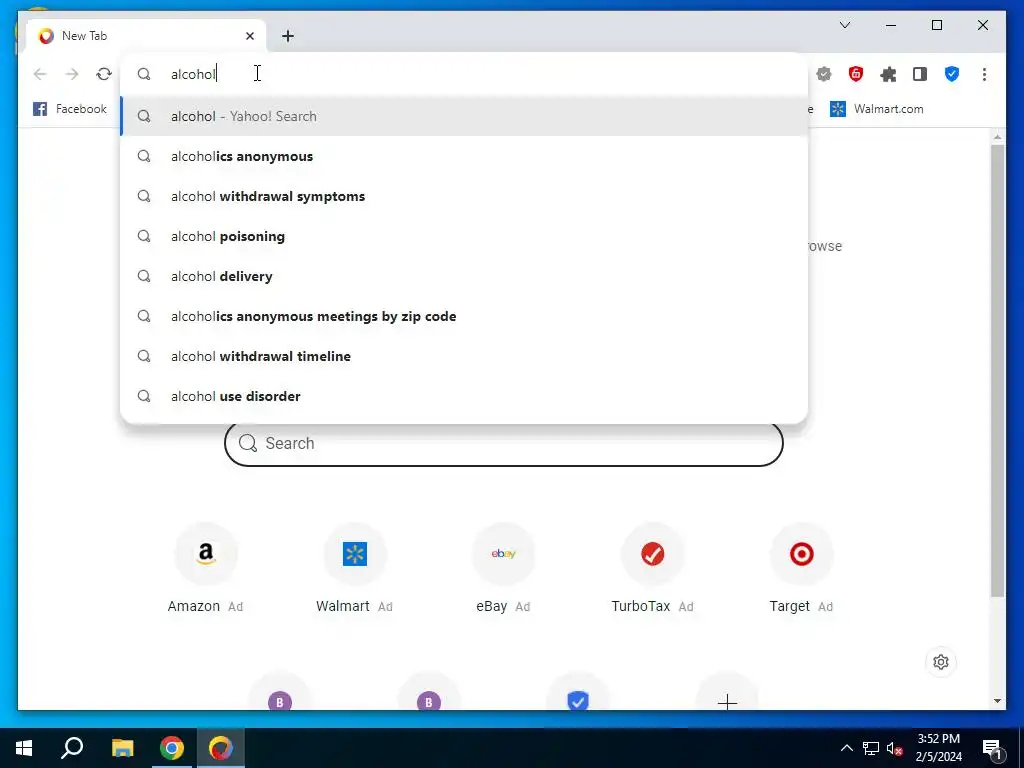
Task: Choose 'alcohol withdrawal symptoms' suggestion
Action: [464, 196]
